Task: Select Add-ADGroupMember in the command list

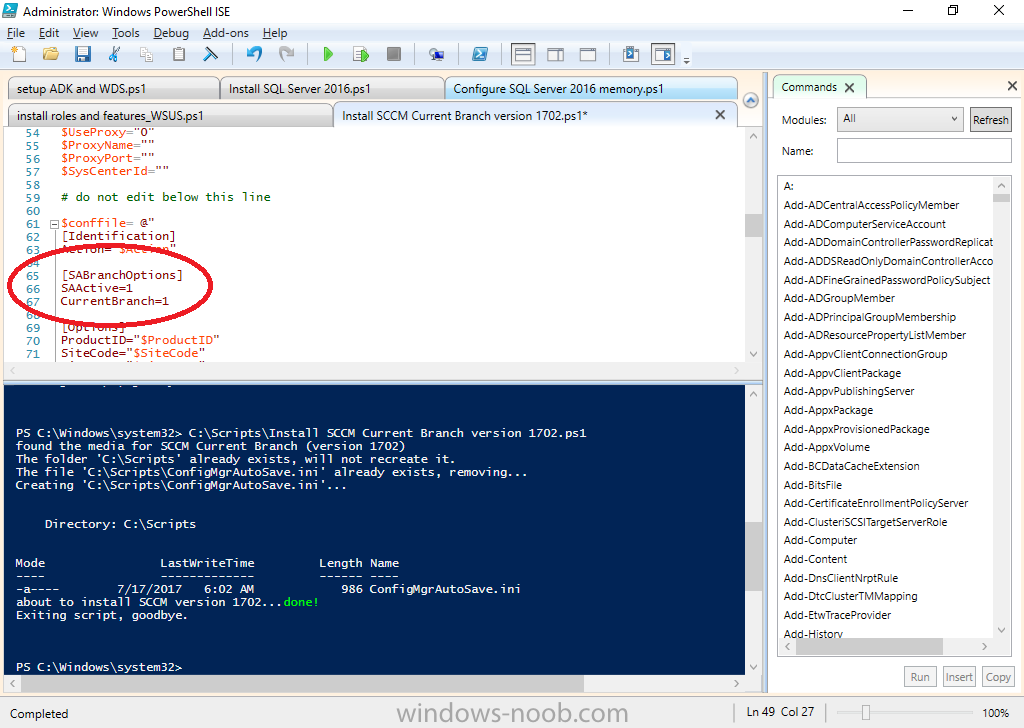Action: pyautogui.click(x=839, y=298)
